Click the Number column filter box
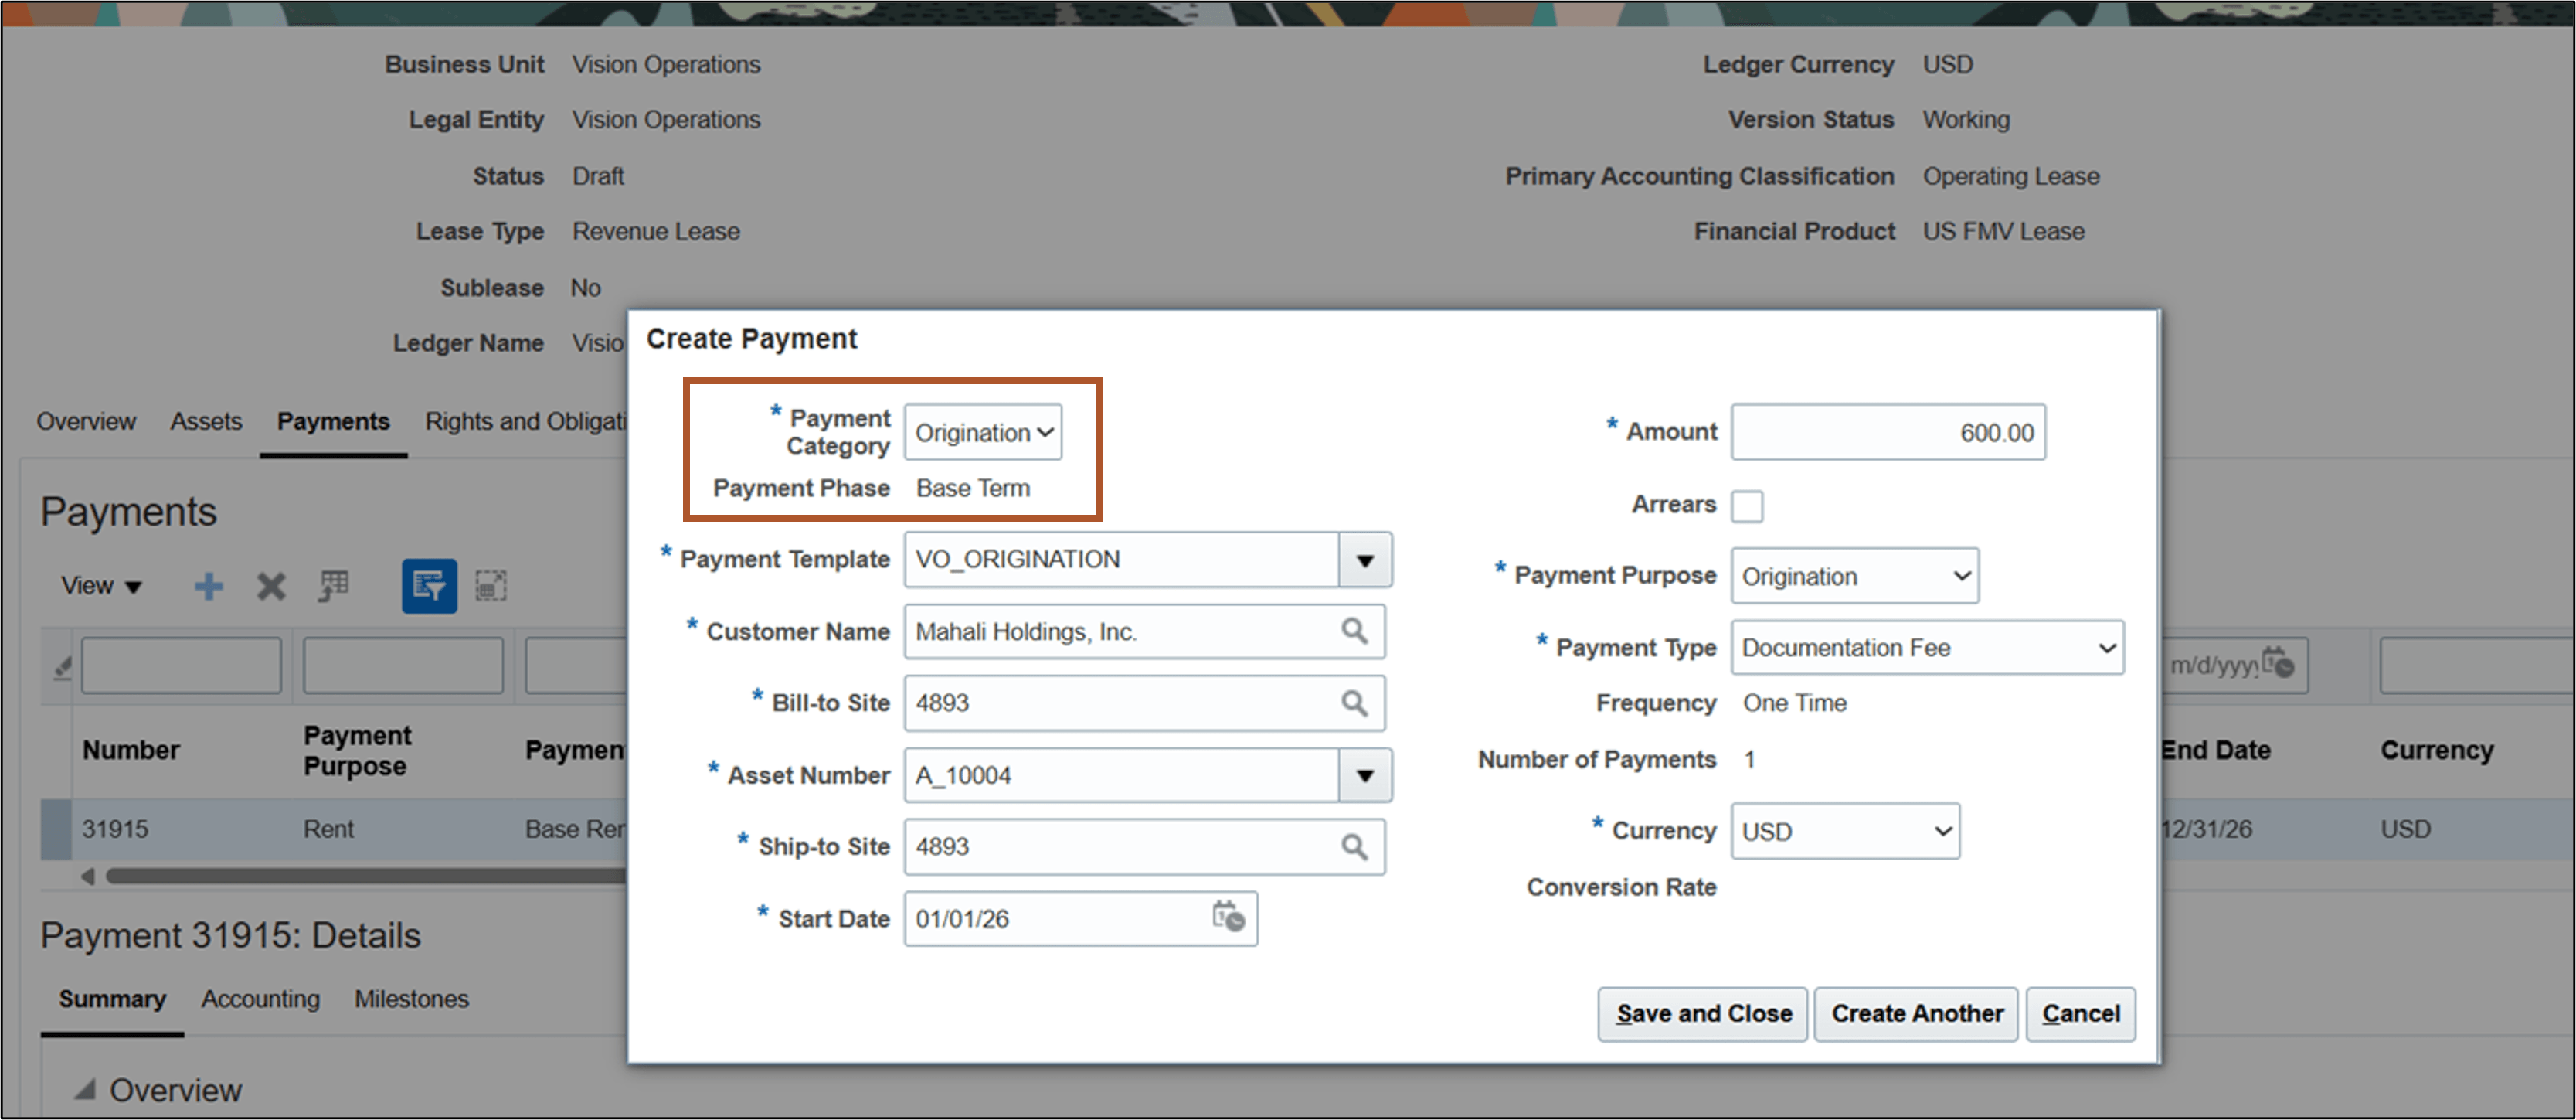The width and height of the screenshot is (2576, 1120). point(181,666)
